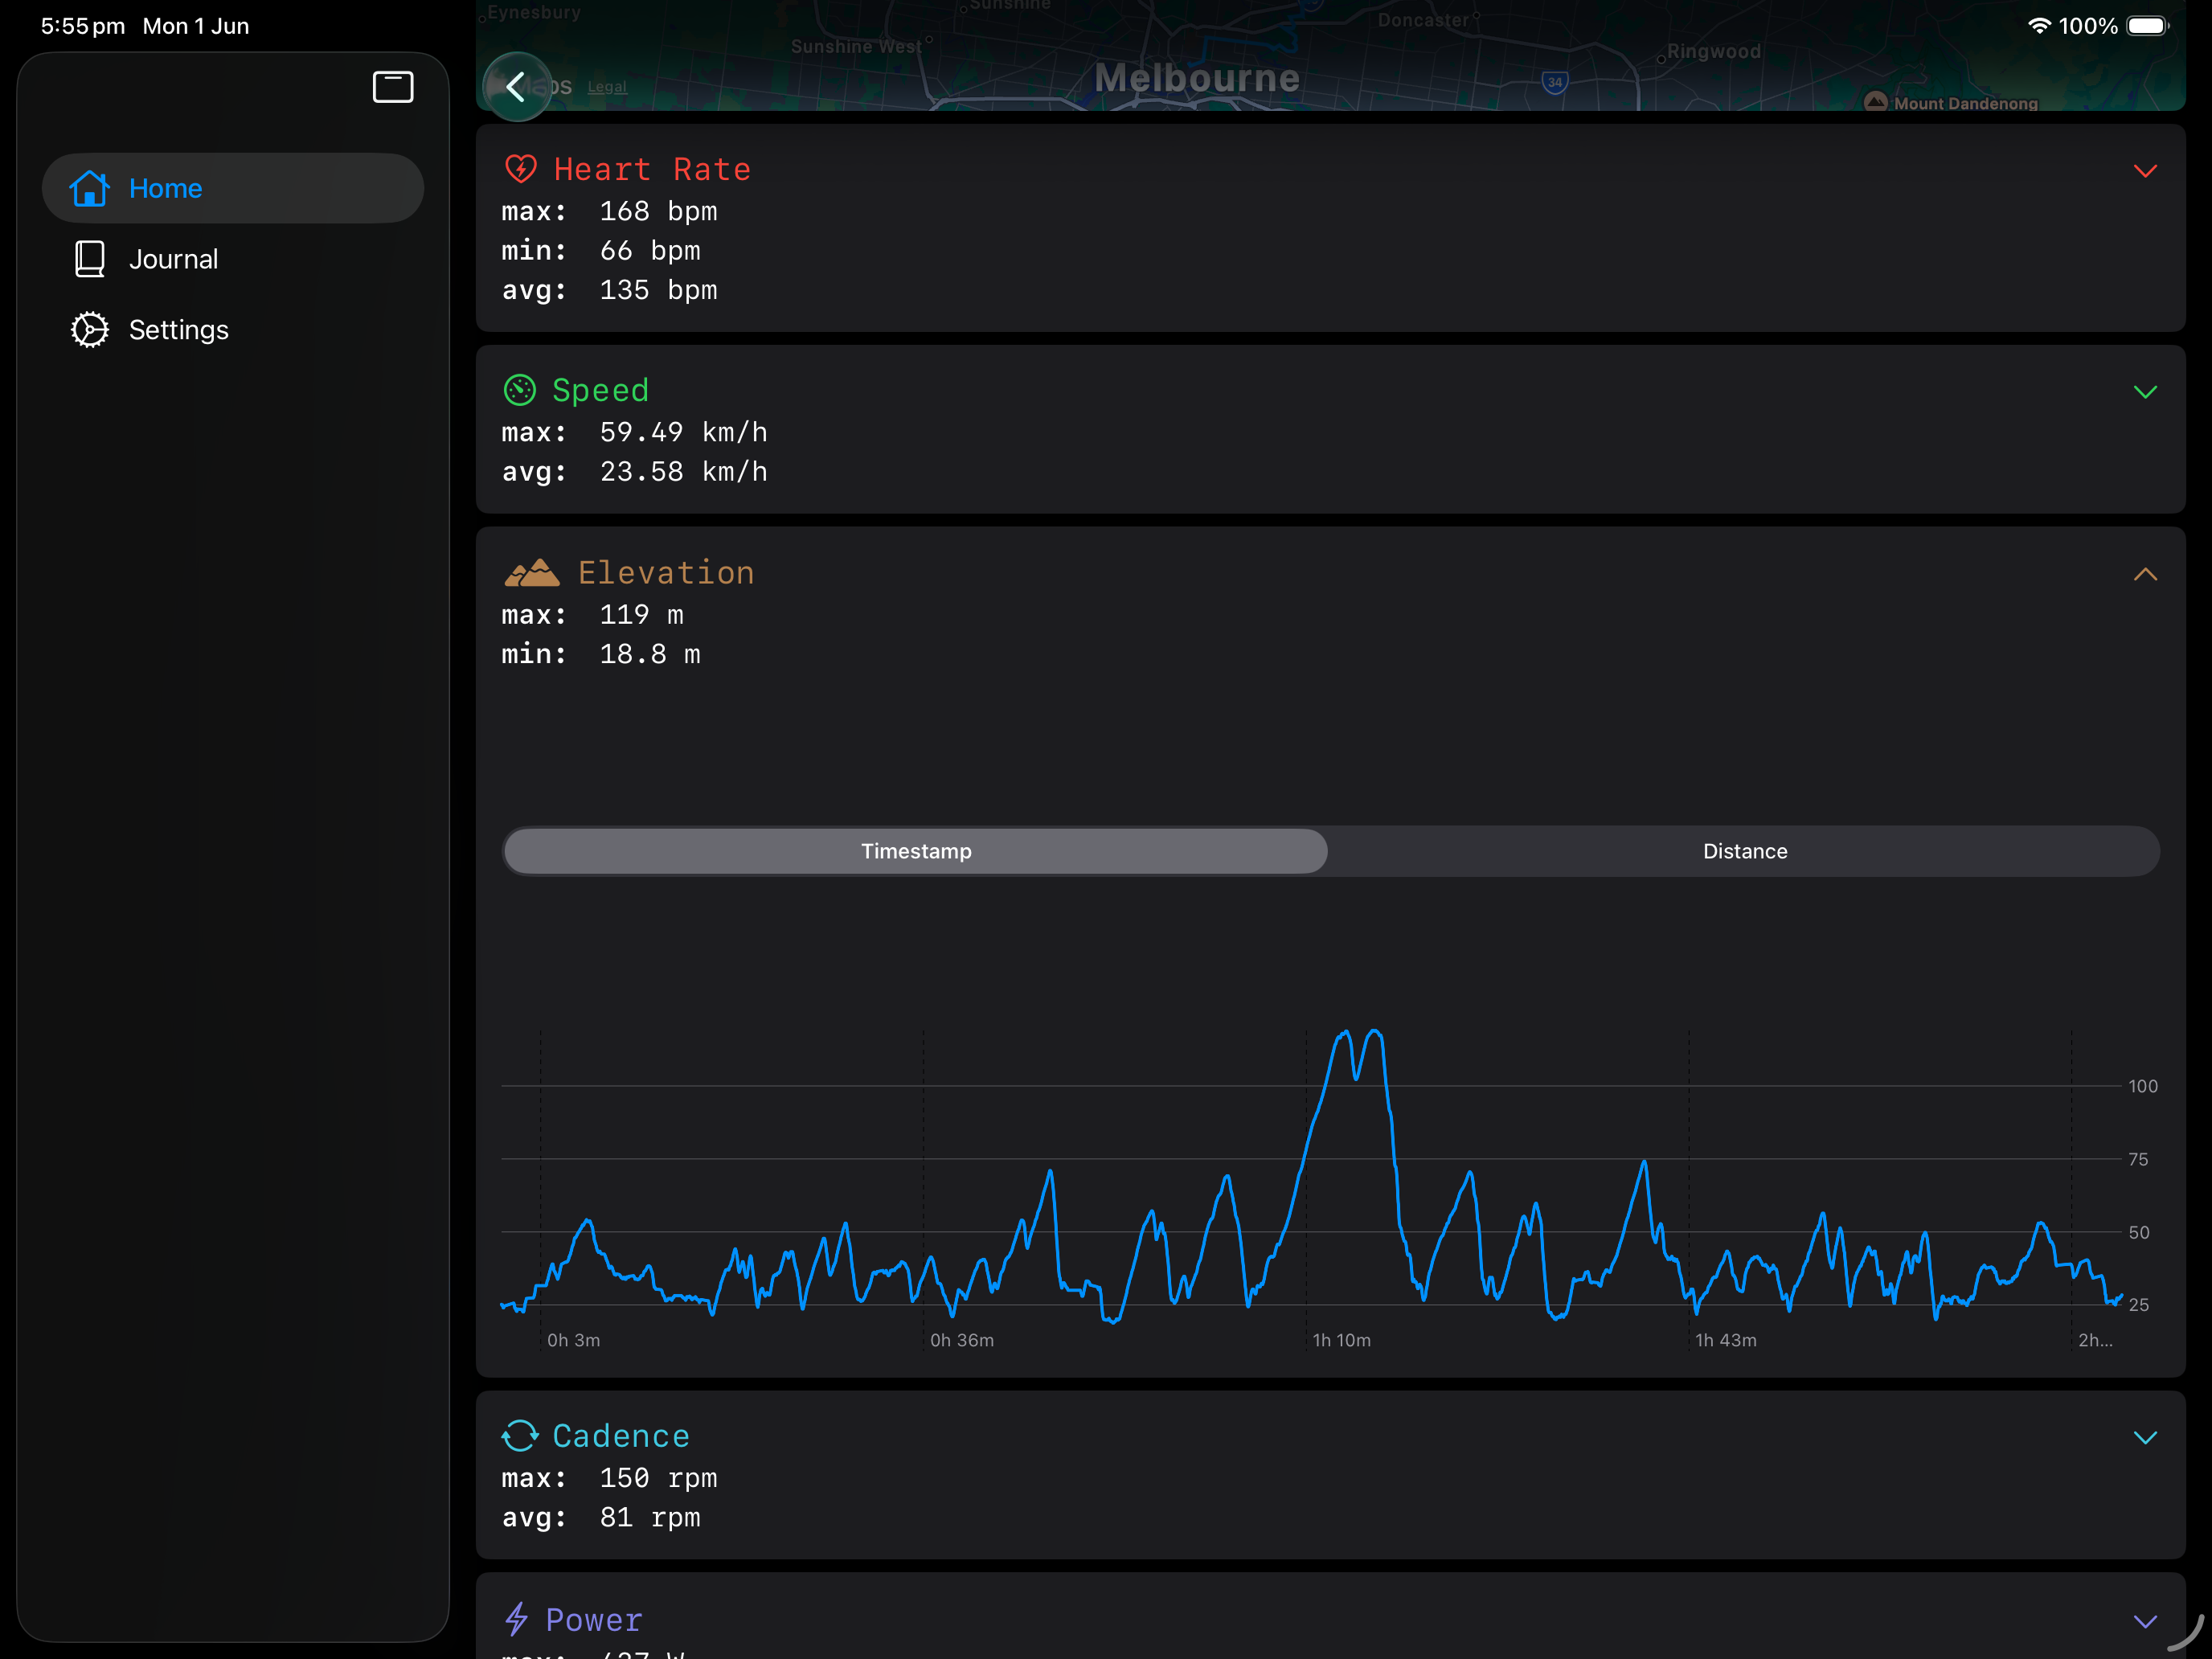Expand the Power section chevron
The image size is (2212, 1659).
pyautogui.click(x=2145, y=1621)
